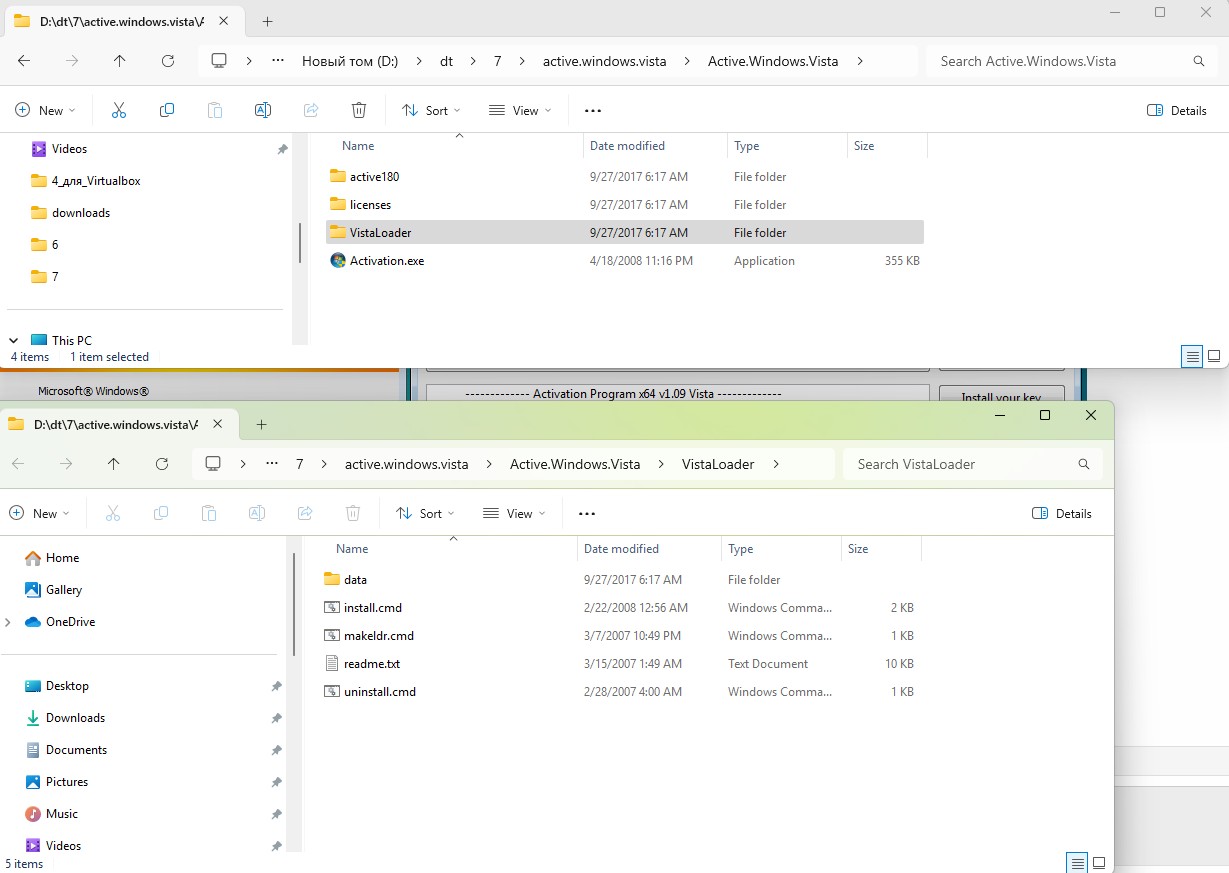Open downloads folder in top window sidebar
This screenshot has width=1229, height=873.
pos(70,213)
